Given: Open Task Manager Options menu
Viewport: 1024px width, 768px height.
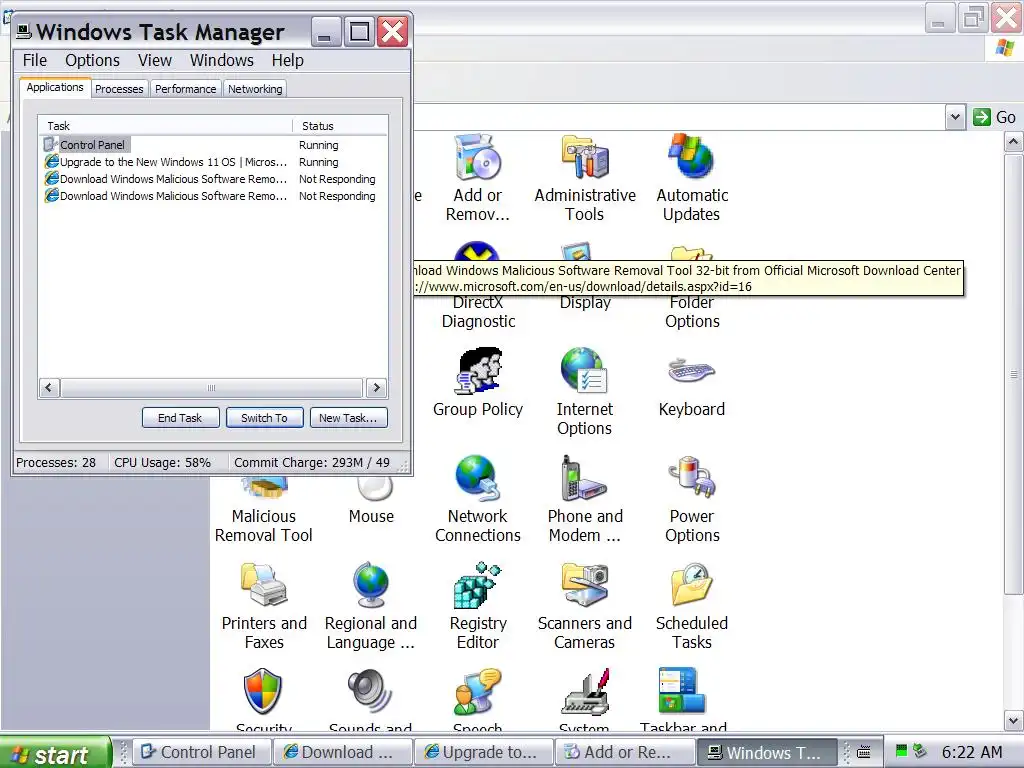Looking at the screenshot, I should (x=92, y=60).
